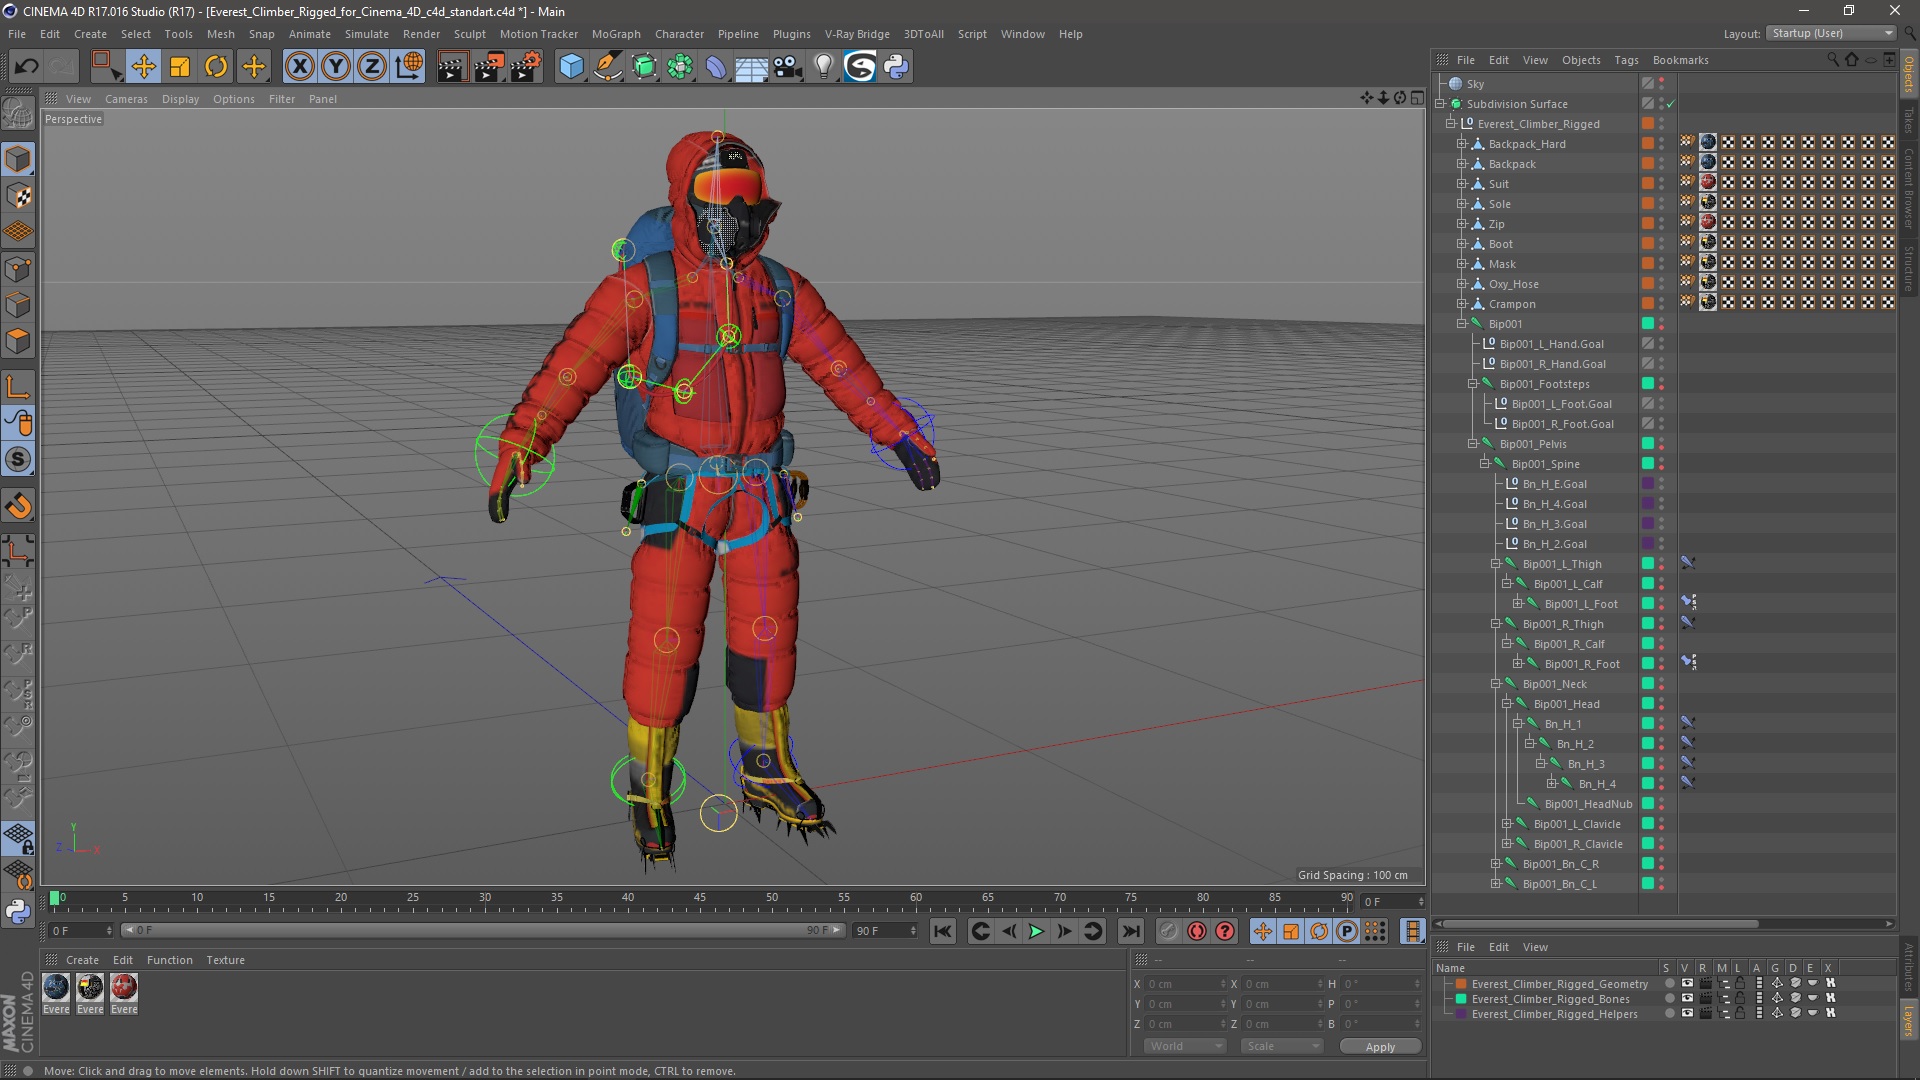Open Bookmarks in Object Manager
Image resolution: width=1920 pixels, height=1080 pixels.
pyautogui.click(x=1680, y=60)
